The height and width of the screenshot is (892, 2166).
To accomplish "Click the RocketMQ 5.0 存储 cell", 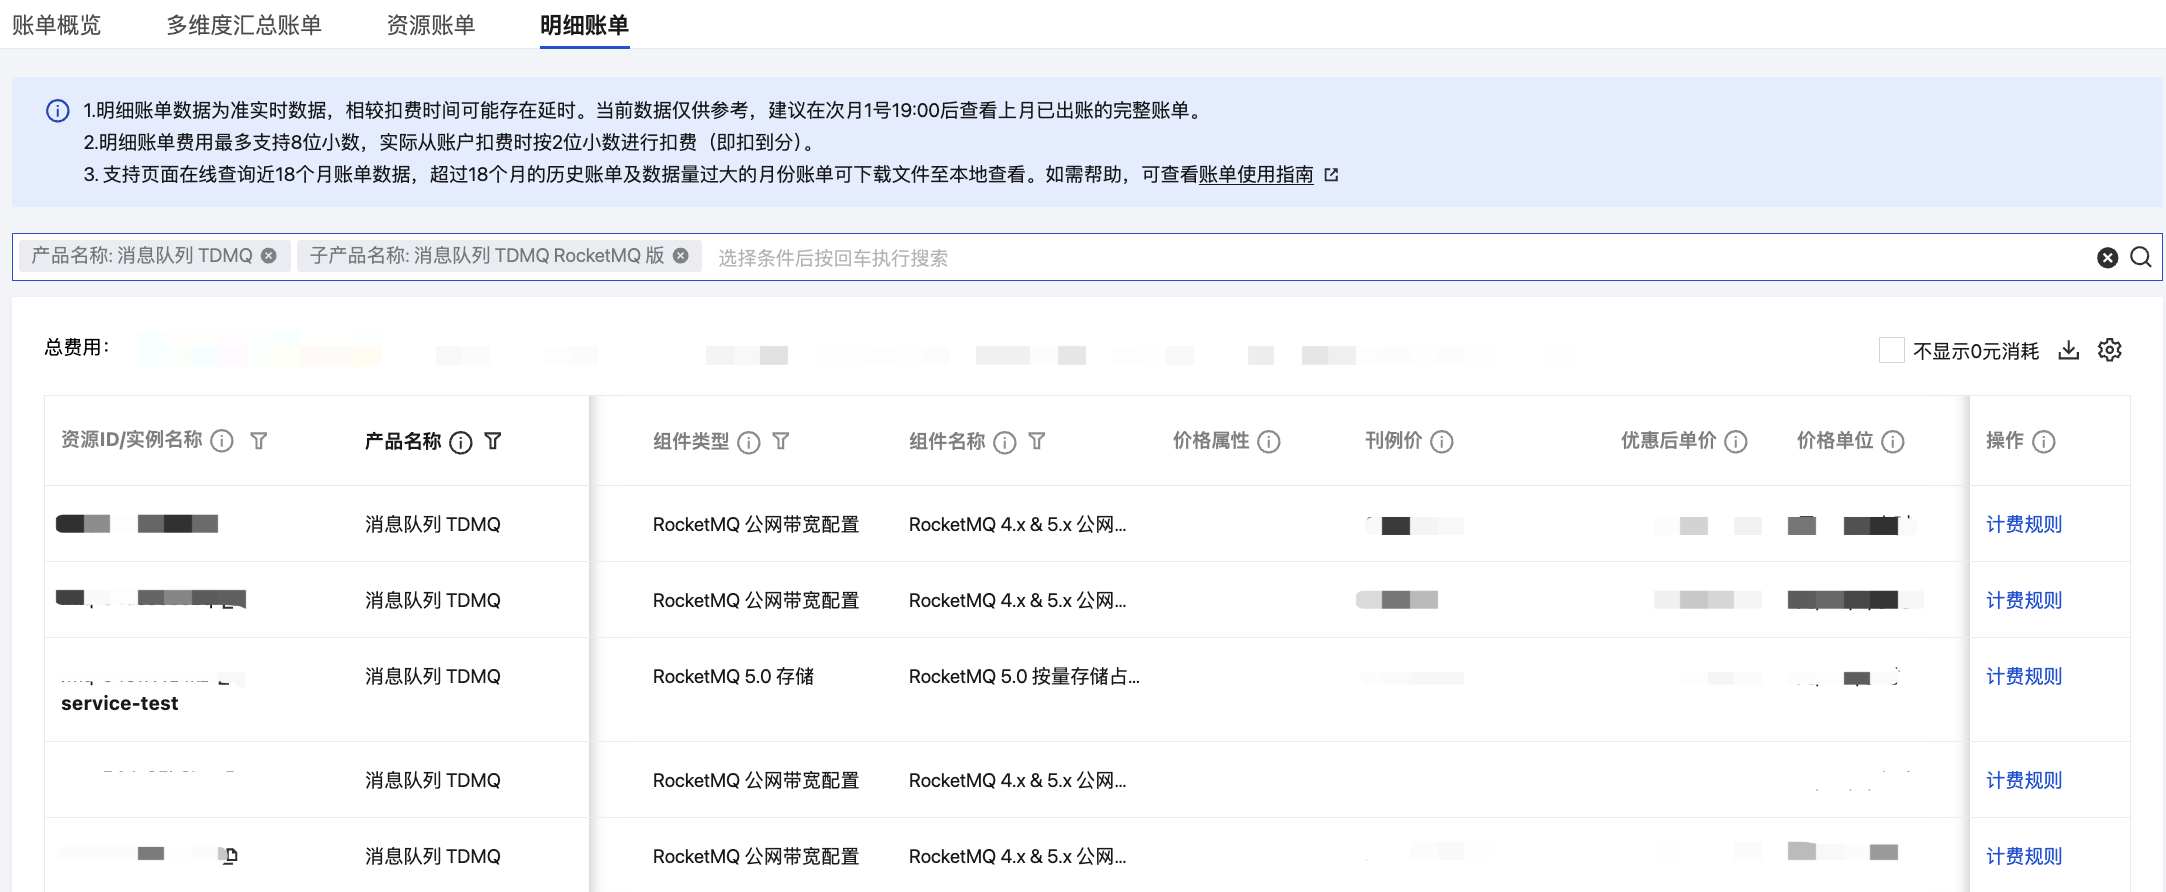I will pos(733,677).
